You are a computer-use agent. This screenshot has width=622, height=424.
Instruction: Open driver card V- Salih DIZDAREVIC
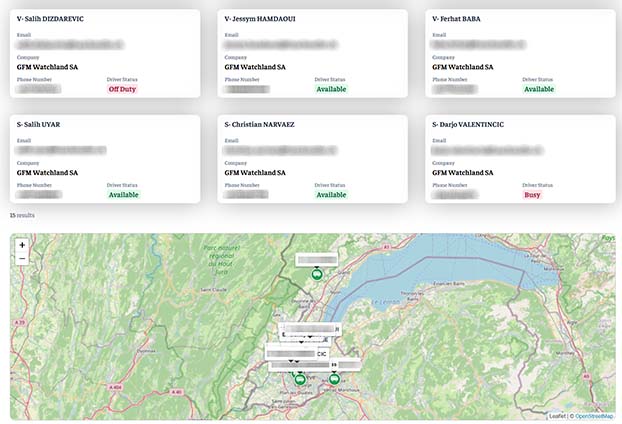(105, 54)
